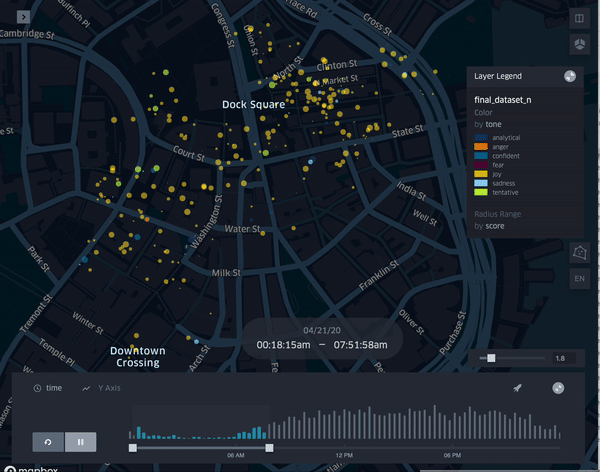Open playback speed rocket icon
The height and width of the screenshot is (472, 600).
click(517, 388)
